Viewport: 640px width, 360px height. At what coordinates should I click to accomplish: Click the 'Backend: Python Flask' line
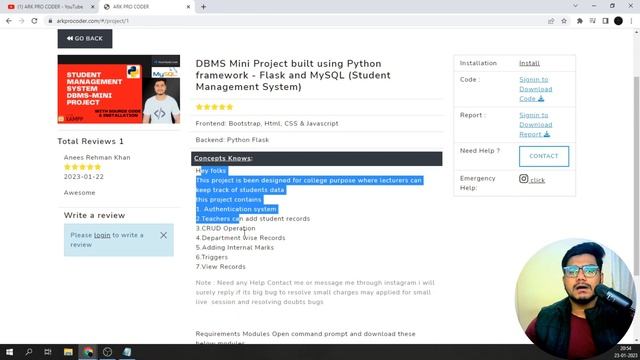pos(232,140)
